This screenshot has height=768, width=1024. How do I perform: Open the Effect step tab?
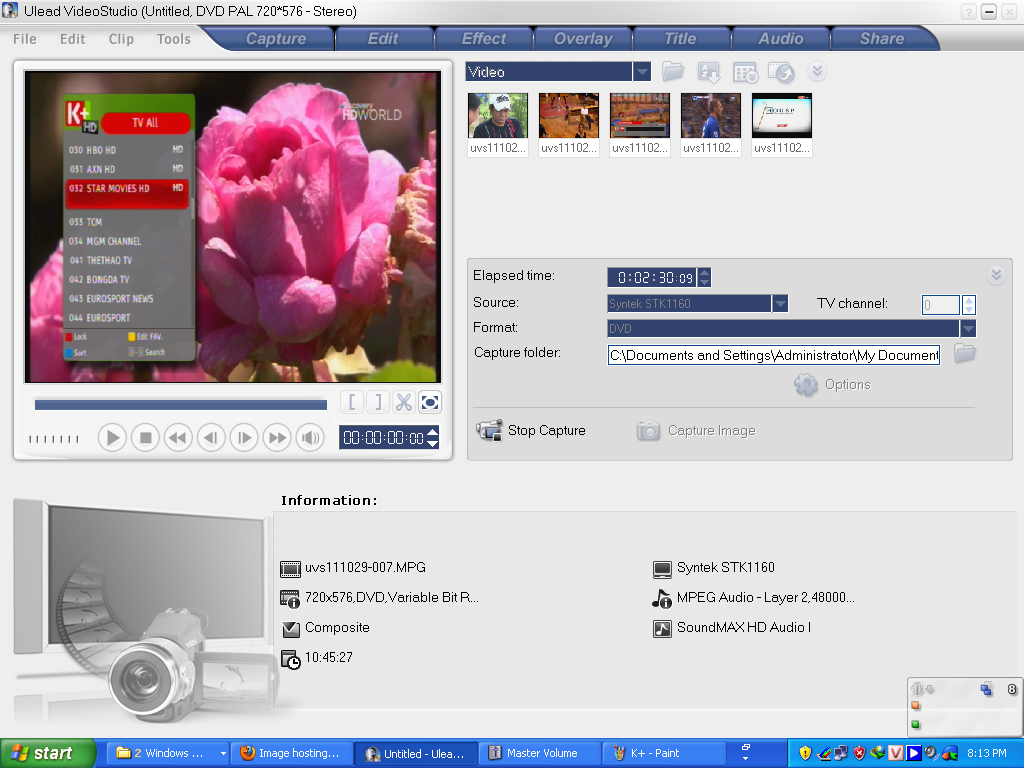(x=483, y=39)
